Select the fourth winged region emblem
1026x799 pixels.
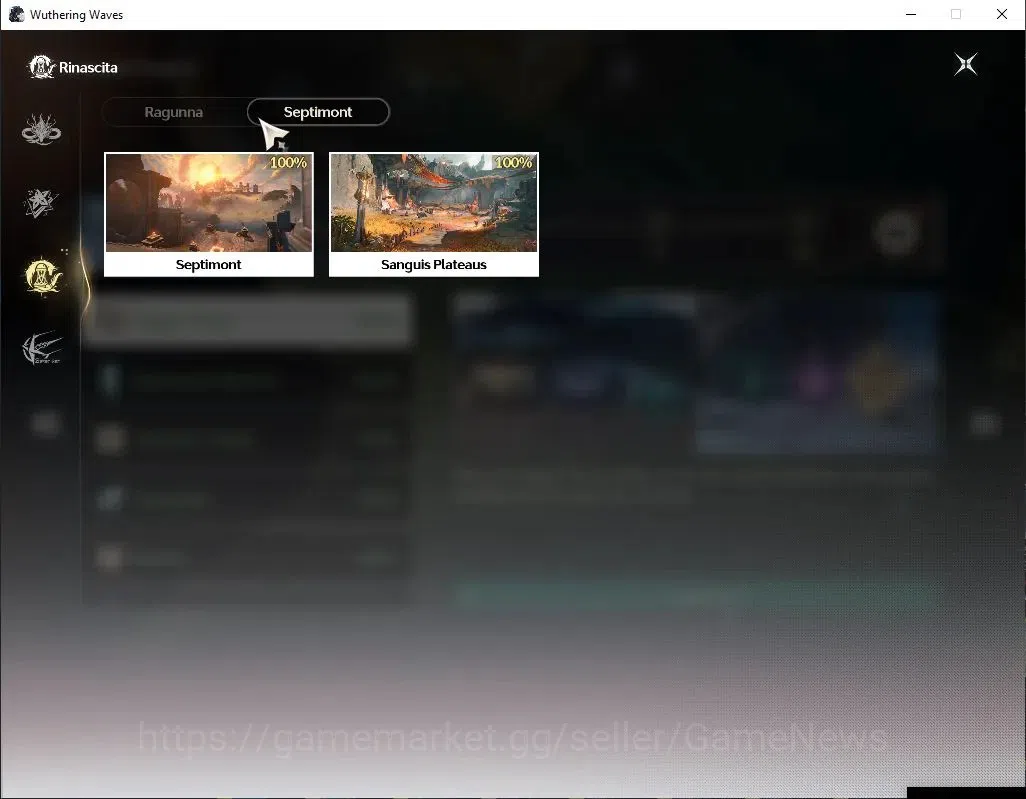[x=42, y=348]
